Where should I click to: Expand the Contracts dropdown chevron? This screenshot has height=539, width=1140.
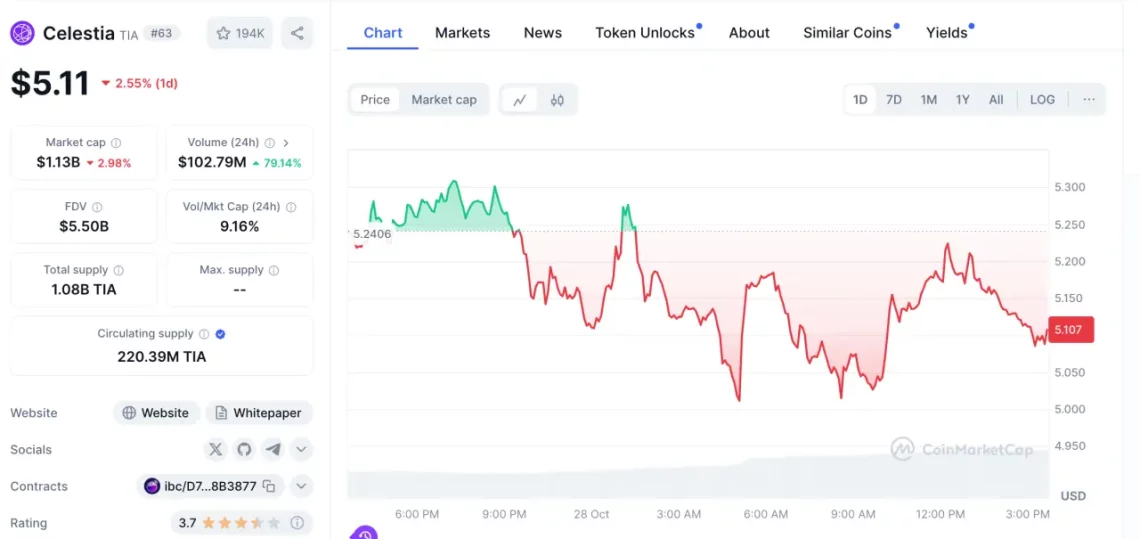301,486
